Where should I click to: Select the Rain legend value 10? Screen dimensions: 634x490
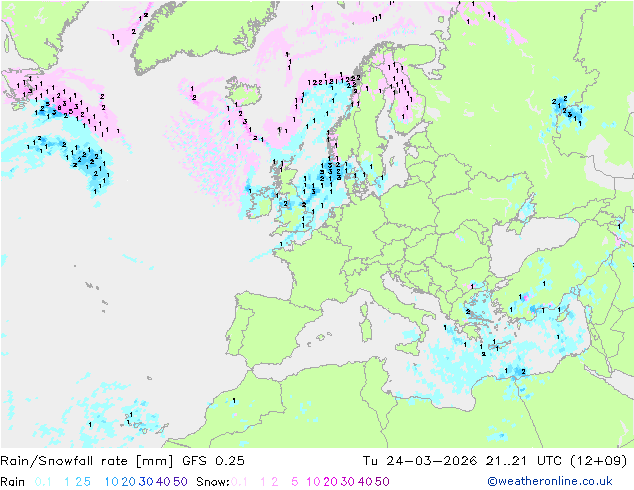point(112,482)
